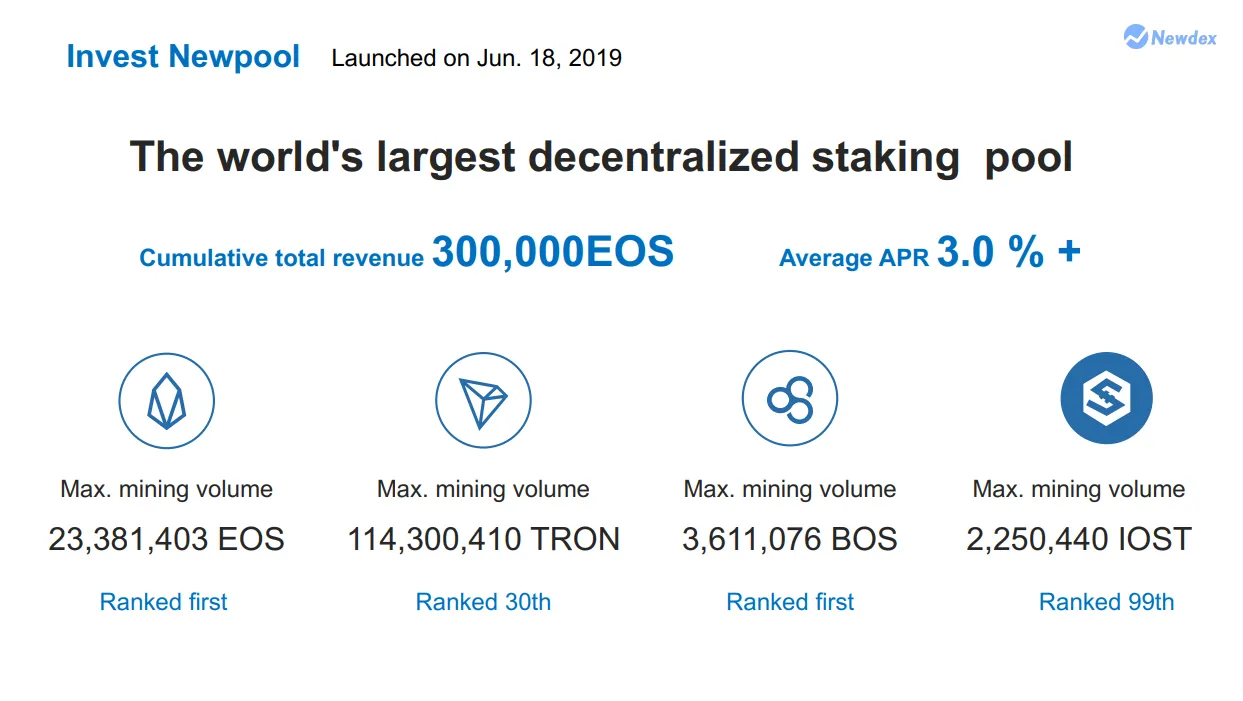The image size is (1243, 701).
Task: Click the EOS diamond logo icon
Action: coord(167,402)
